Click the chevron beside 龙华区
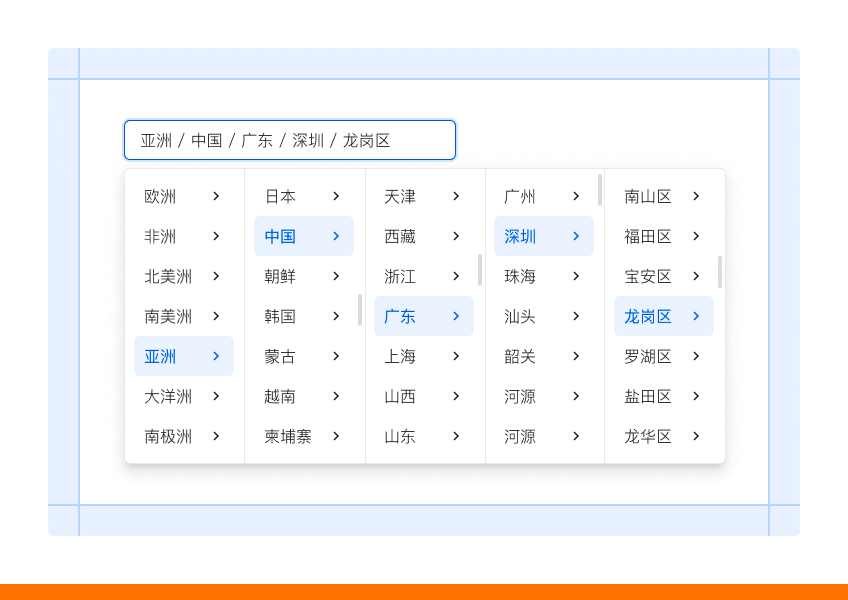Screen dimensions: 848x600 point(696,436)
